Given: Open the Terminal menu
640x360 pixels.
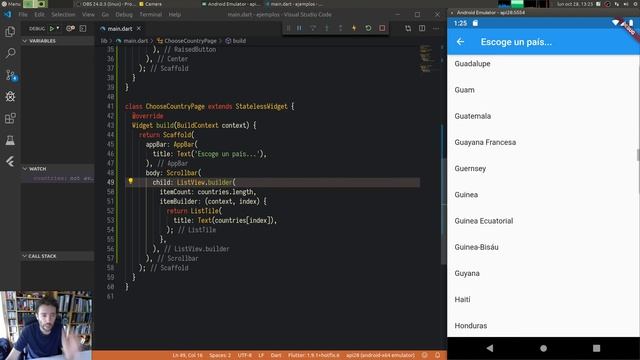Looking at the screenshot, I should coord(151,14).
